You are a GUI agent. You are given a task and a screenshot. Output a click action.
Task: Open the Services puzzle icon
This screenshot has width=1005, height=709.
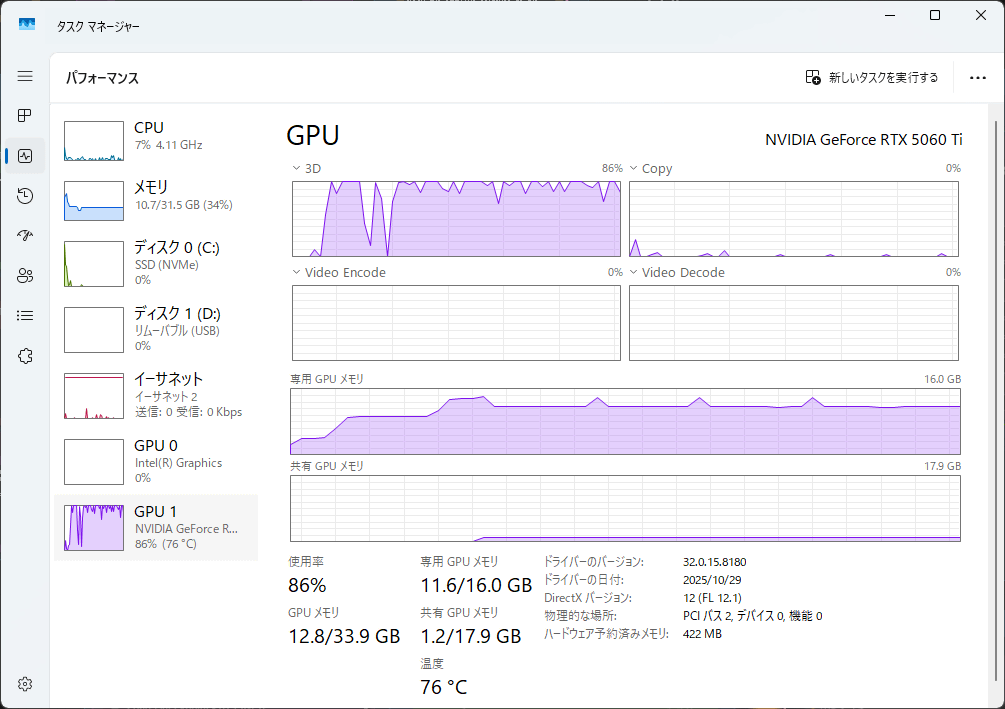pyautogui.click(x=25, y=356)
